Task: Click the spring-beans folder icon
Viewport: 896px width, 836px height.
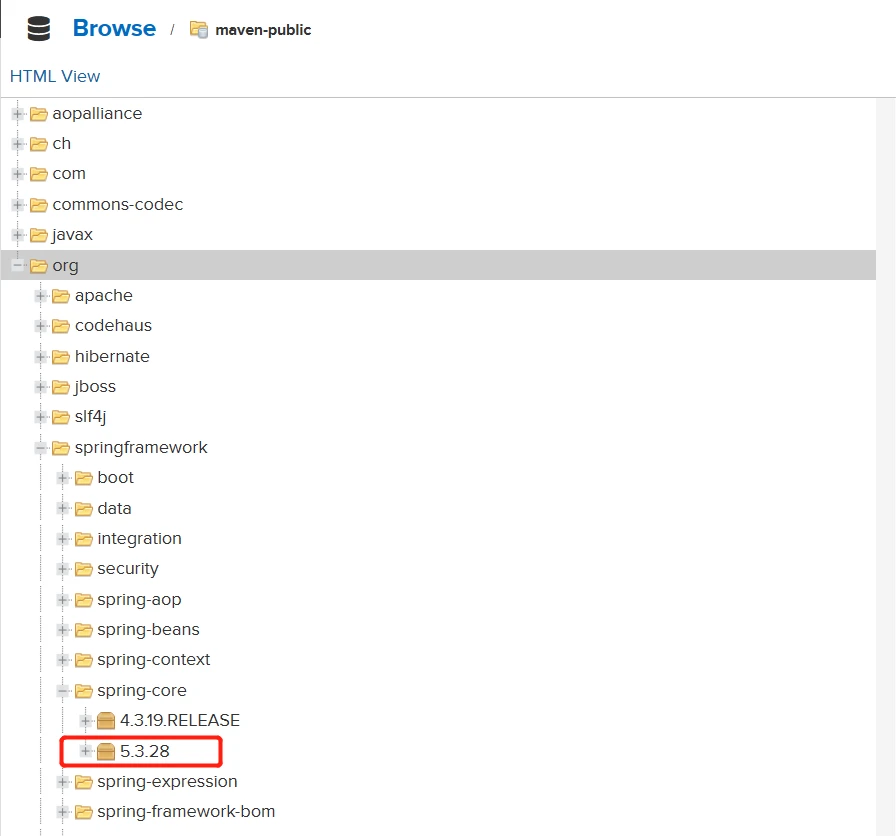Action: (x=83, y=630)
